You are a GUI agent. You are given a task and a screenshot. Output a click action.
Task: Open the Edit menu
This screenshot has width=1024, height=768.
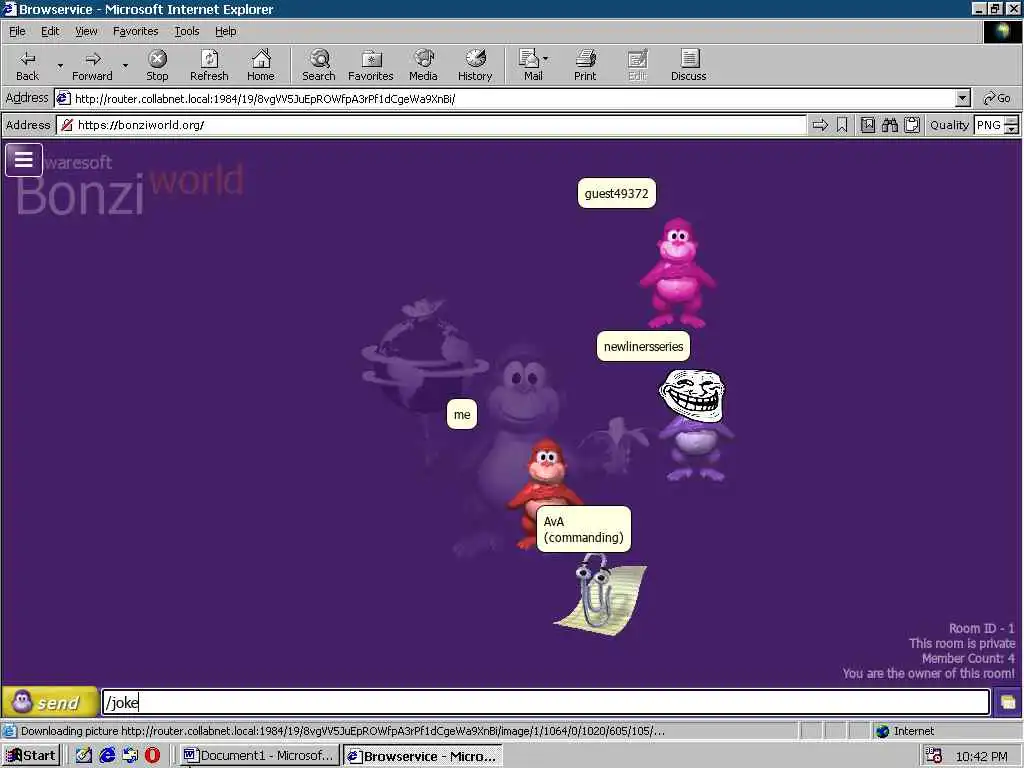[x=50, y=31]
